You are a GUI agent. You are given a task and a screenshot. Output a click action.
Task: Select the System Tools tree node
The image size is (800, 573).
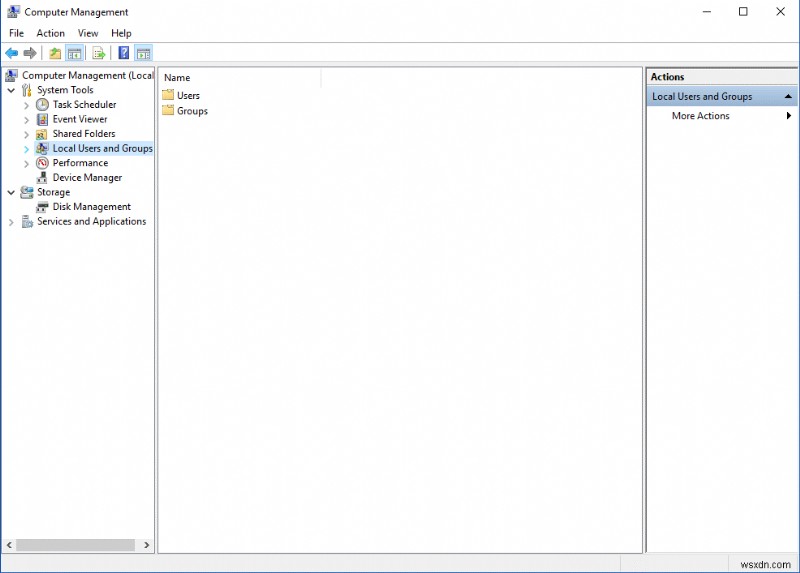tap(65, 90)
